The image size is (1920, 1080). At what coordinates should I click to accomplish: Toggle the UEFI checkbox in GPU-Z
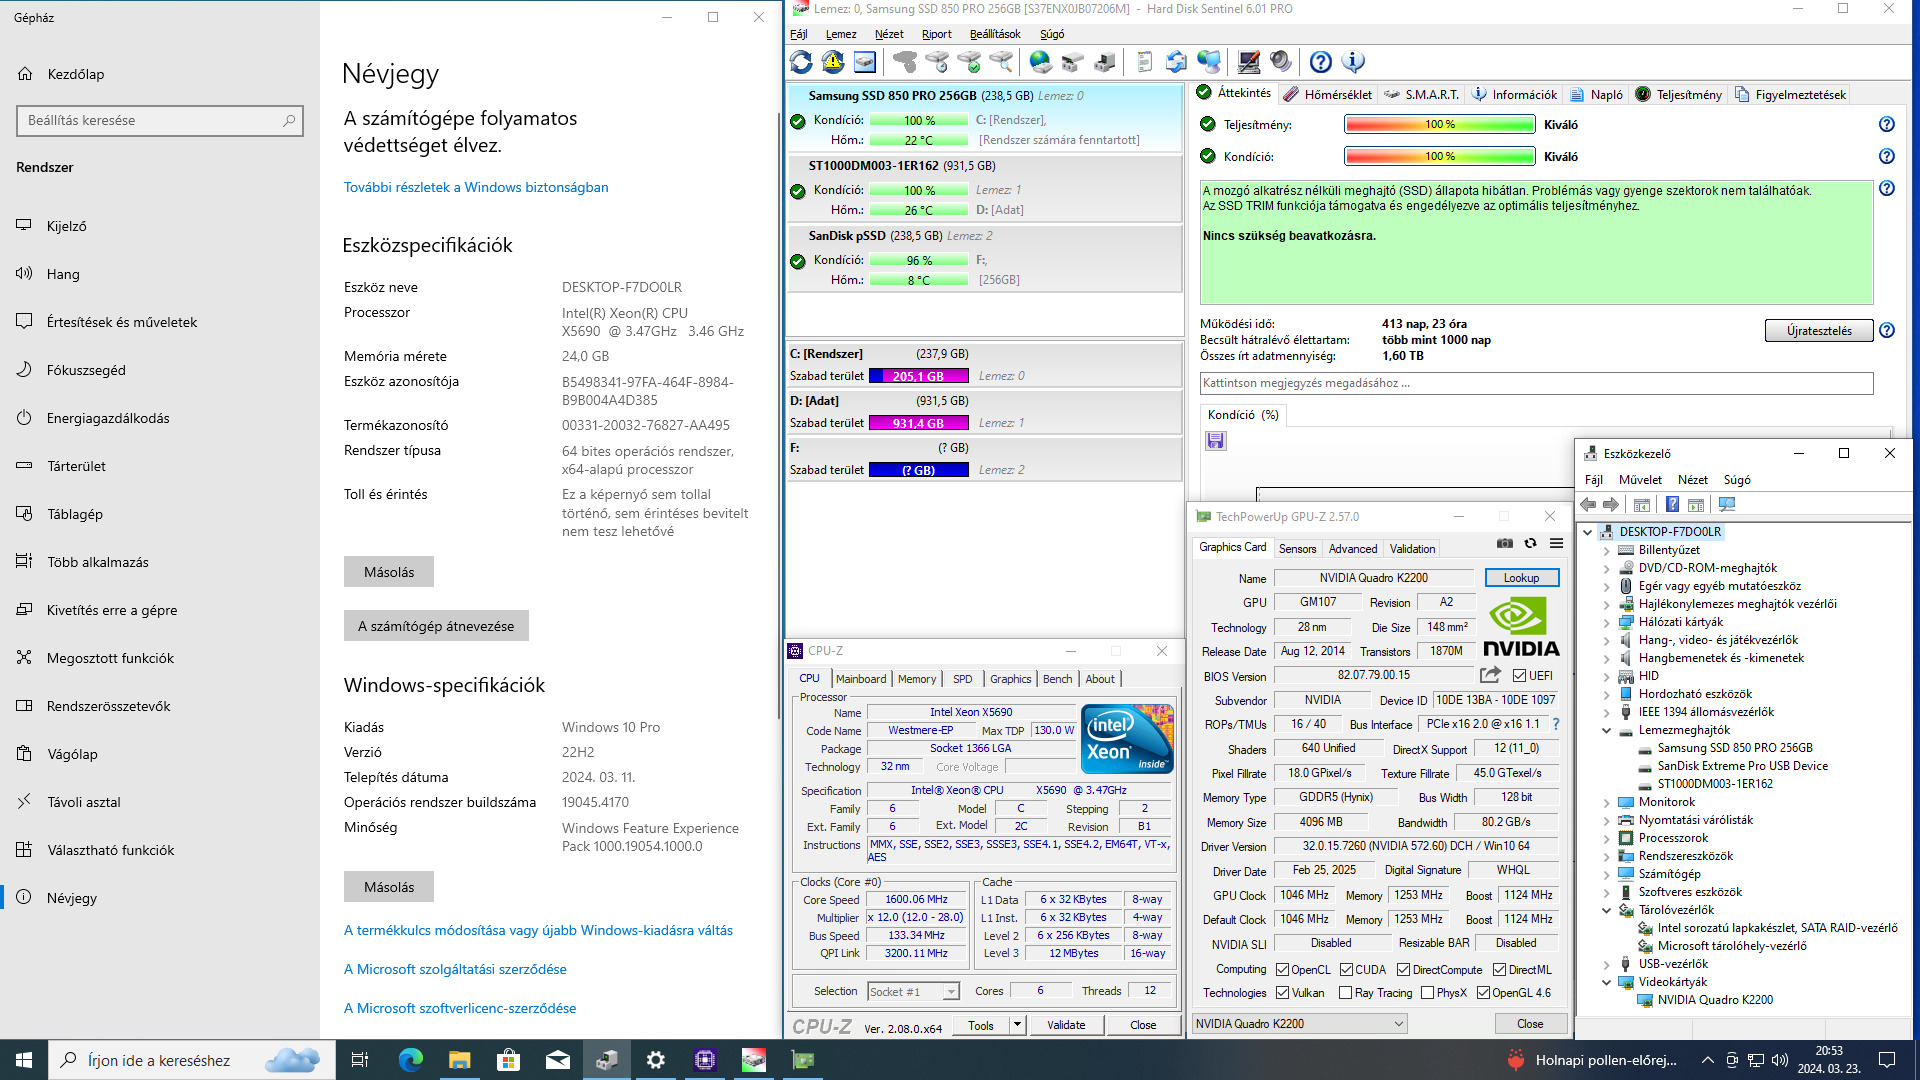coord(1519,676)
